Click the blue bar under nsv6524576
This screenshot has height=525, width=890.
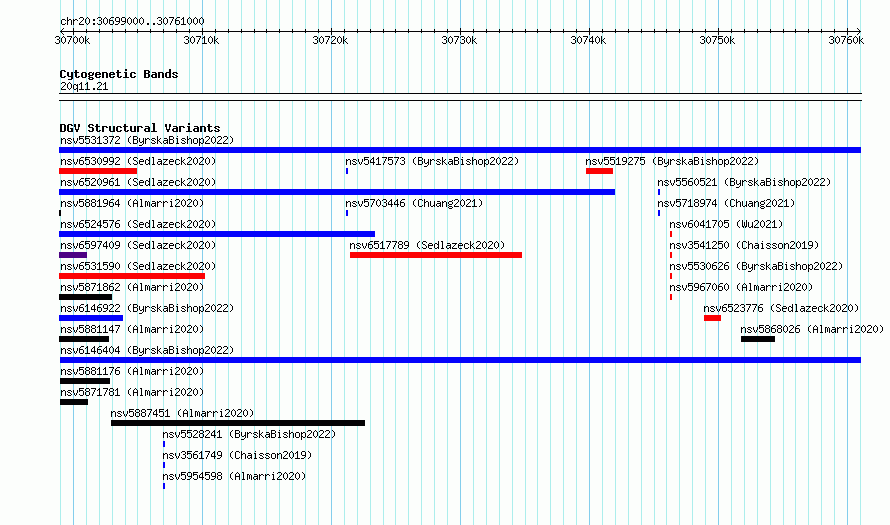[x=217, y=234]
